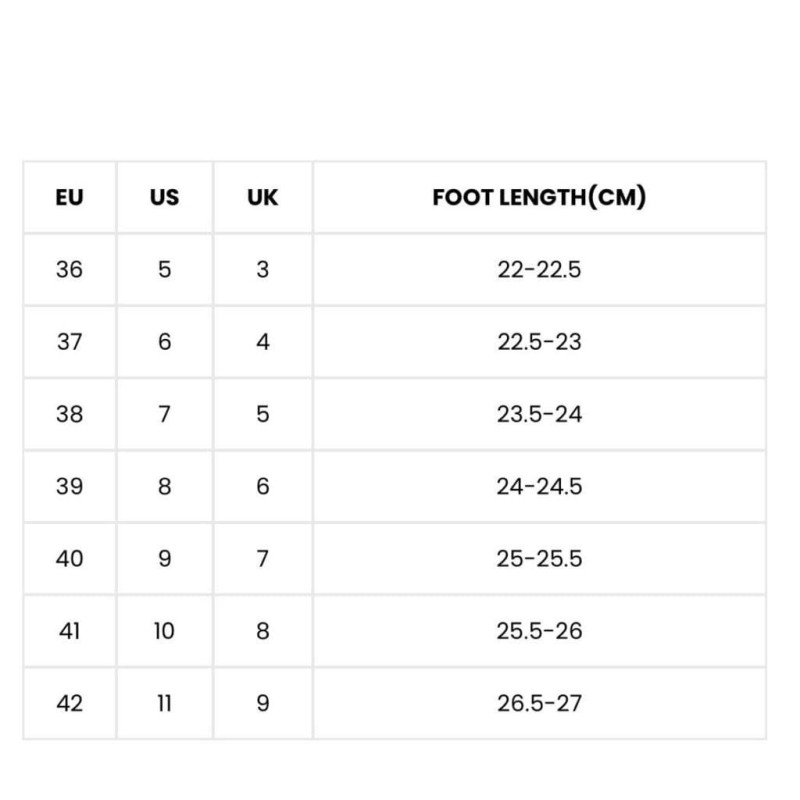Click the US column header
The image size is (800, 800).
pos(165,197)
